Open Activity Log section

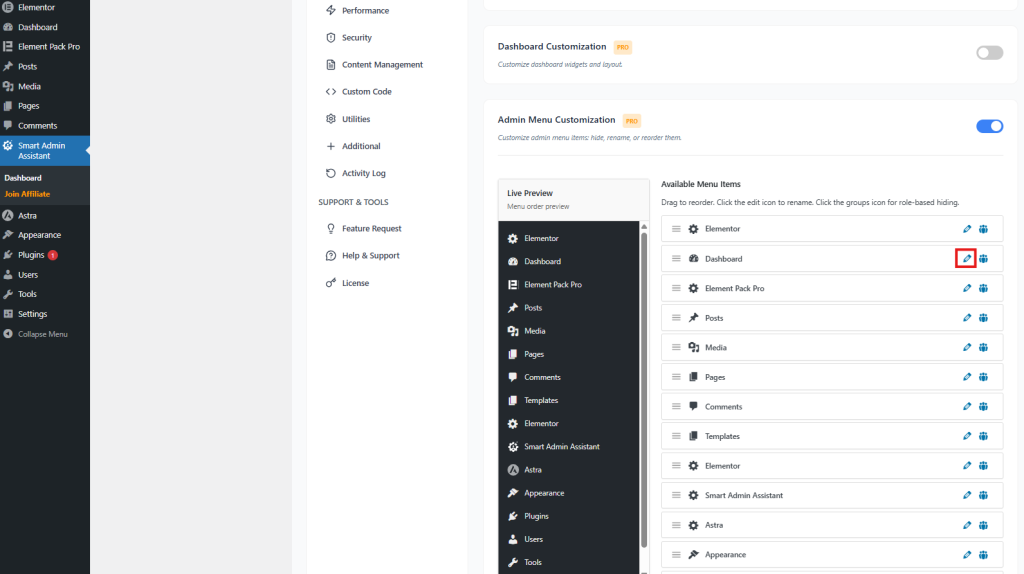pos(356,173)
